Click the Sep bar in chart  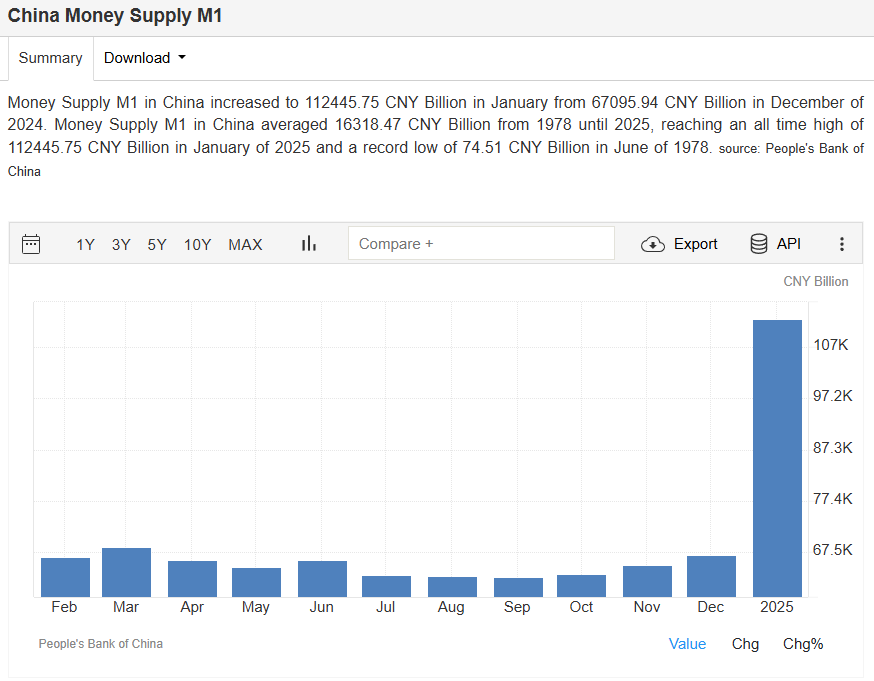pos(518,587)
